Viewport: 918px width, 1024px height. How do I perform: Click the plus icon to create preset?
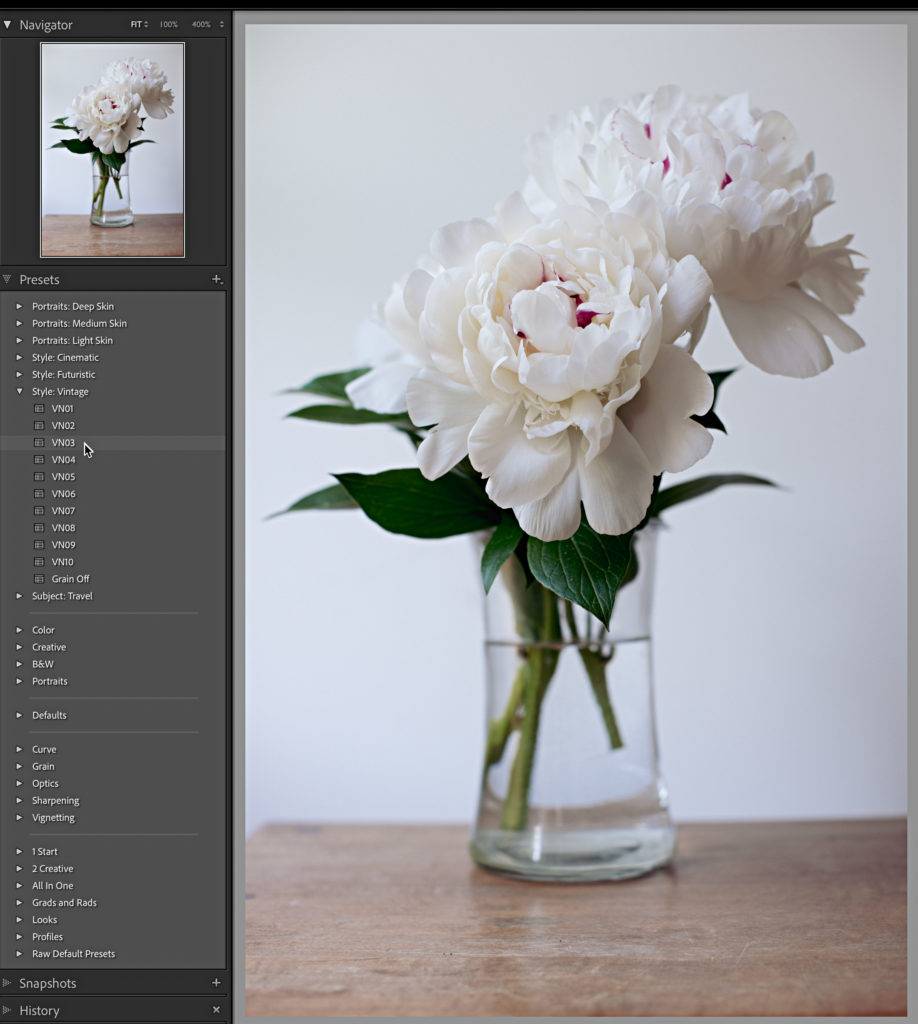coord(217,280)
